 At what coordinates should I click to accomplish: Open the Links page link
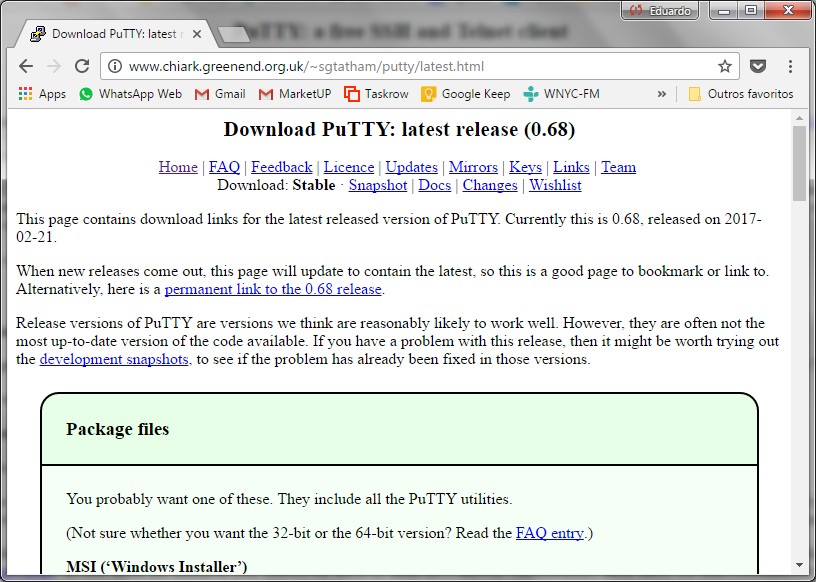pyautogui.click(x=571, y=167)
